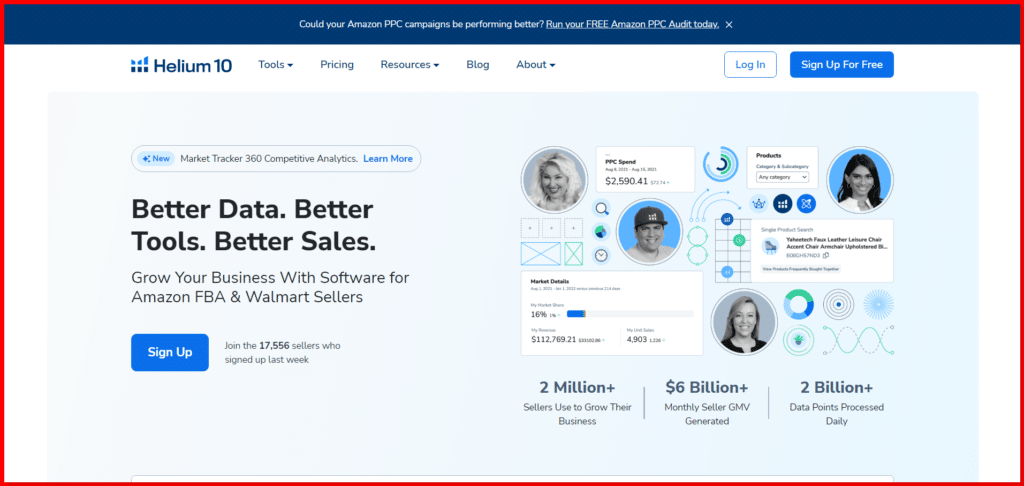This screenshot has height=486, width=1024.
Task: Click the man with cap portrait
Action: 648,232
